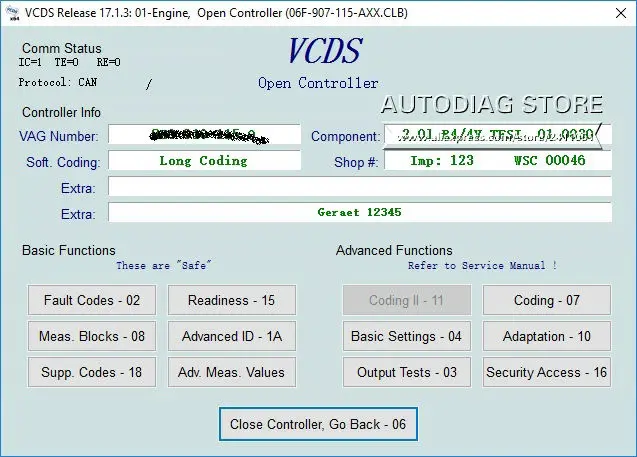Click the 'Soft. Coding:' label
The image size is (637, 457).
[x=63, y=162]
